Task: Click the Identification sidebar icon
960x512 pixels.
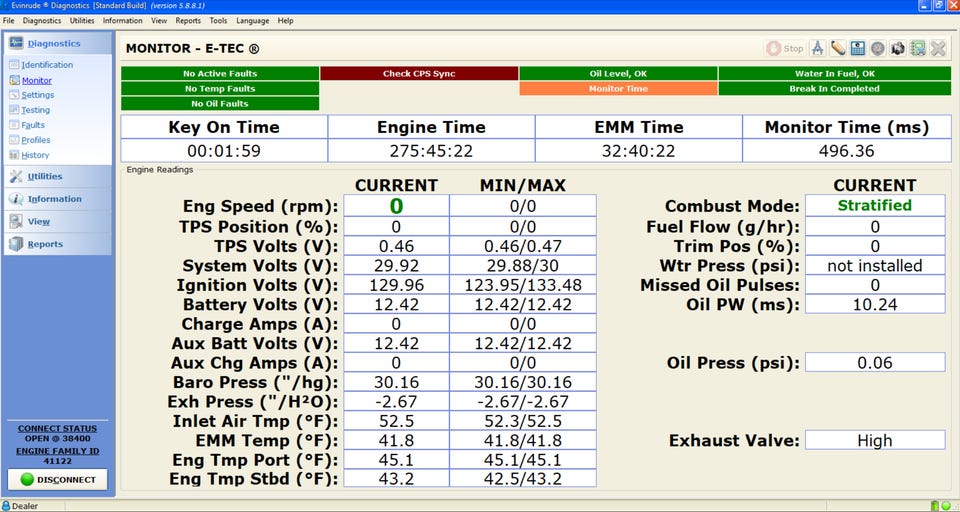Action: click(x=14, y=65)
